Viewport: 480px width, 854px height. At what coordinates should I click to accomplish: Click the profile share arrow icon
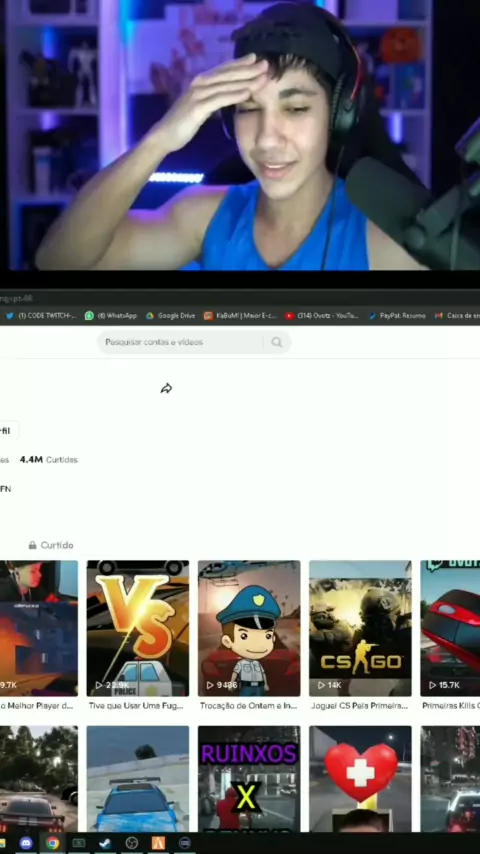[x=166, y=388]
